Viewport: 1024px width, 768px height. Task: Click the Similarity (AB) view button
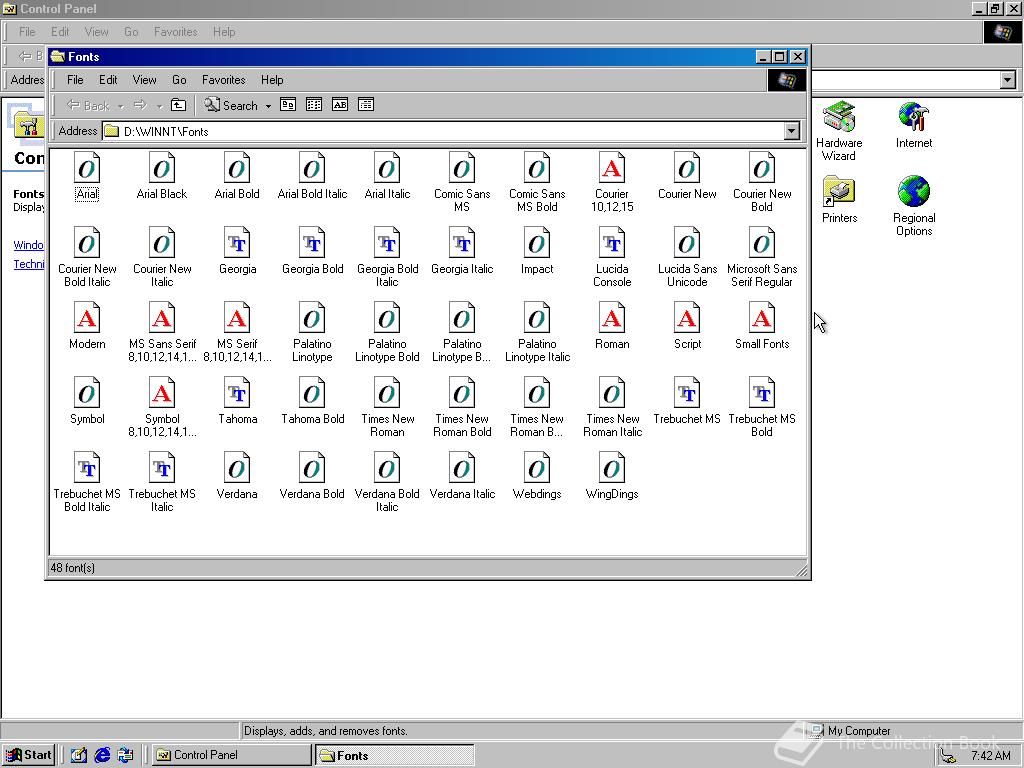point(340,104)
